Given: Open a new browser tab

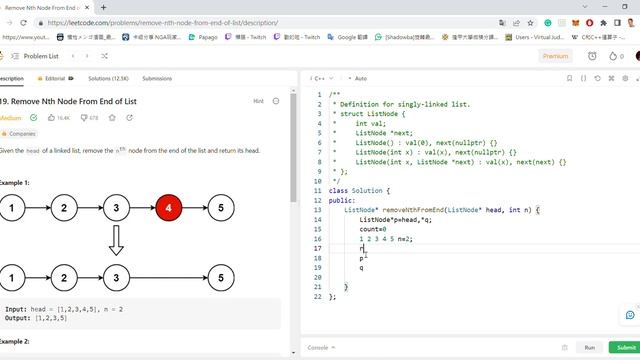Looking at the screenshot, I should coord(104,7).
